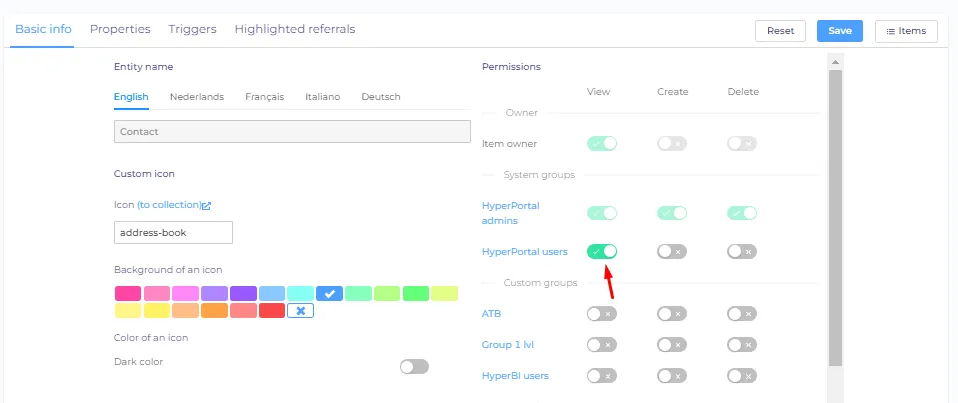958x403 pixels.
Task: Enable View permission for ATB group
Action: pos(602,314)
